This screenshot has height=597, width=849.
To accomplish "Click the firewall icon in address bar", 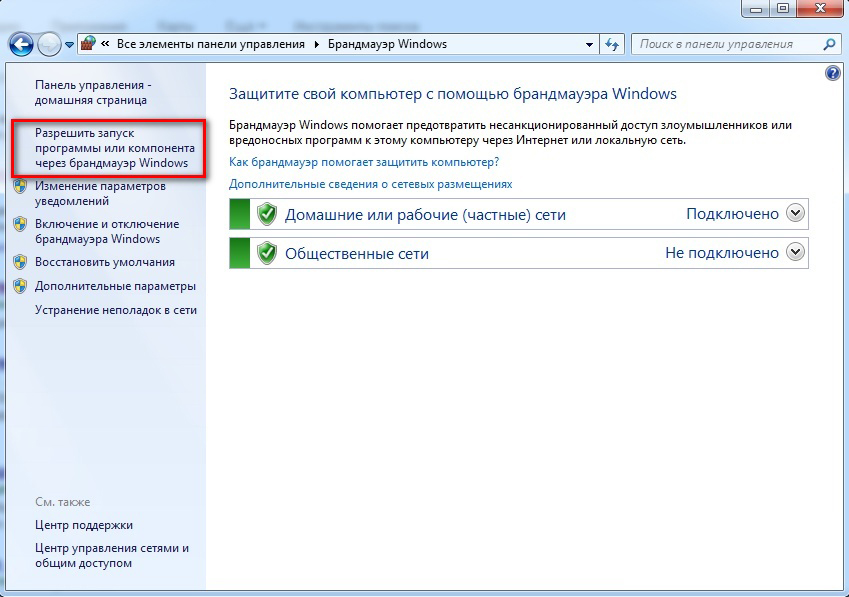I will pyautogui.click(x=88, y=44).
